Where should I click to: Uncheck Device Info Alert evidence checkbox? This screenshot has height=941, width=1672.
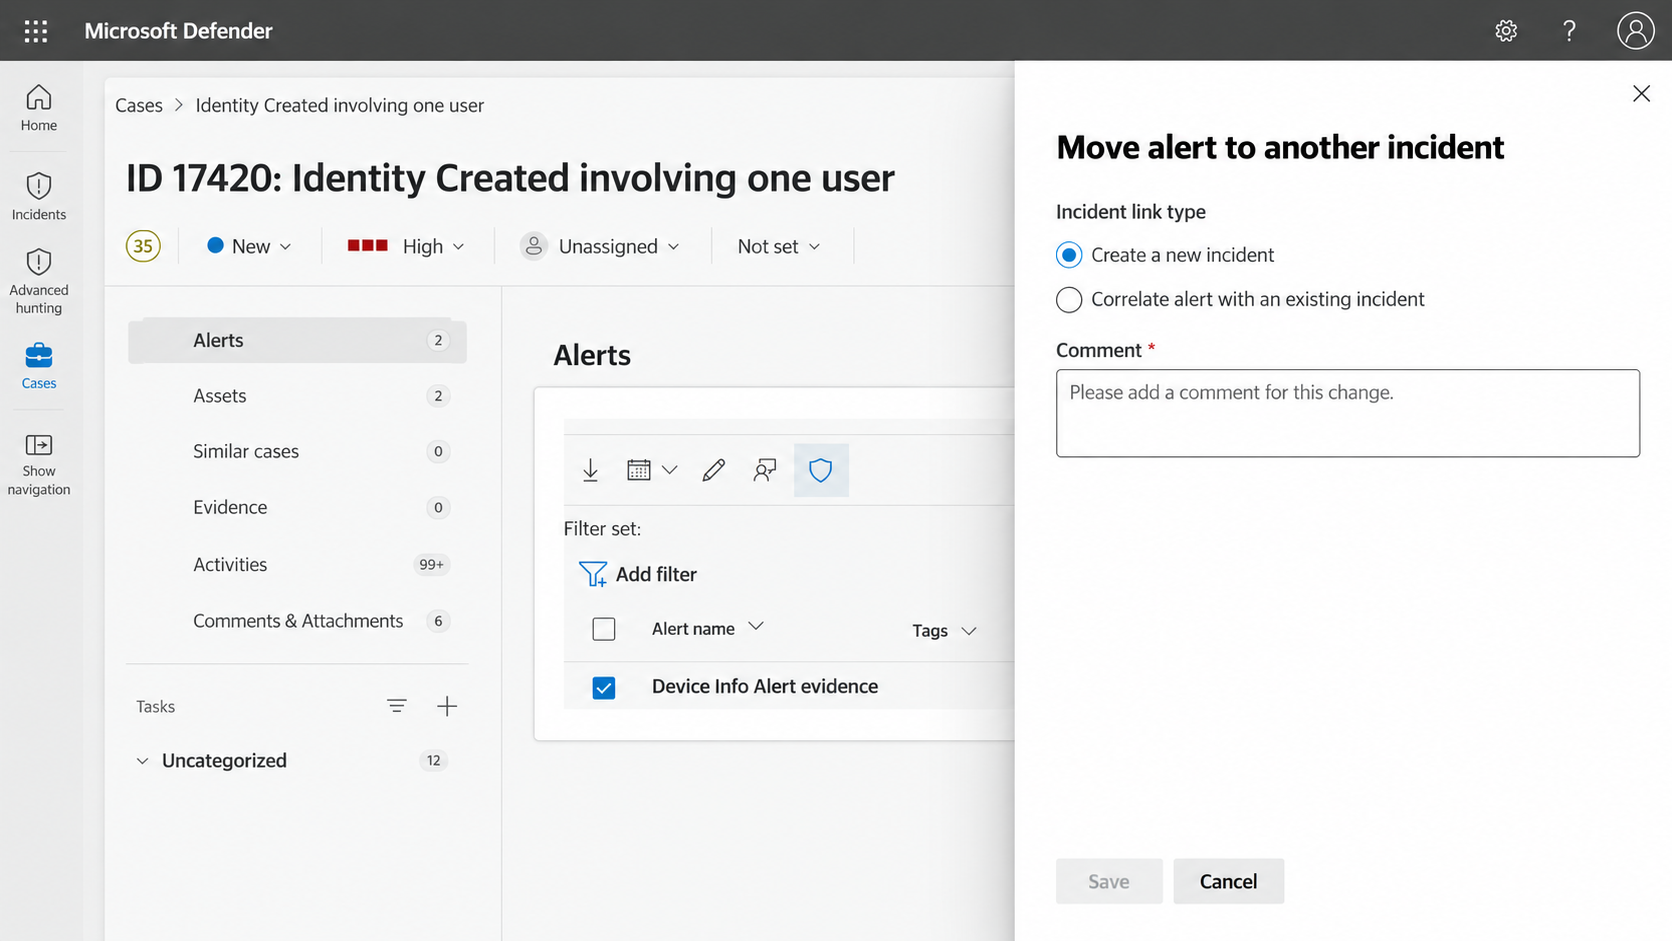point(604,688)
